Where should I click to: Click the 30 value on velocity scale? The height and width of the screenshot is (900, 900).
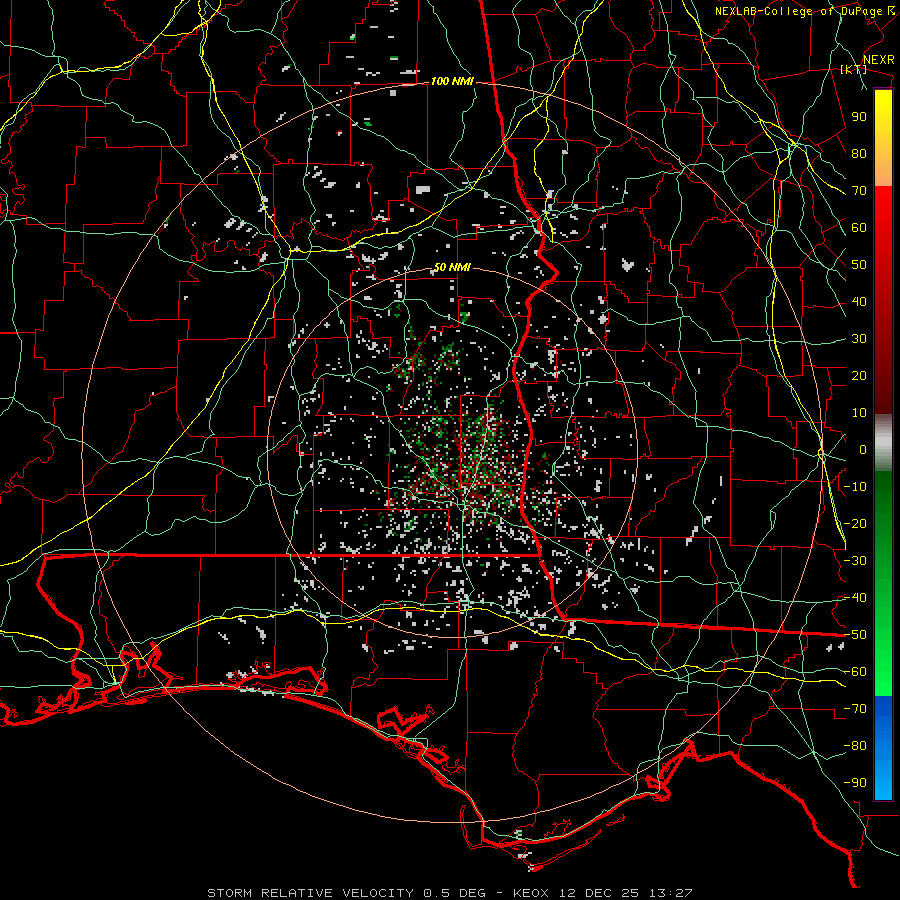(x=859, y=339)
